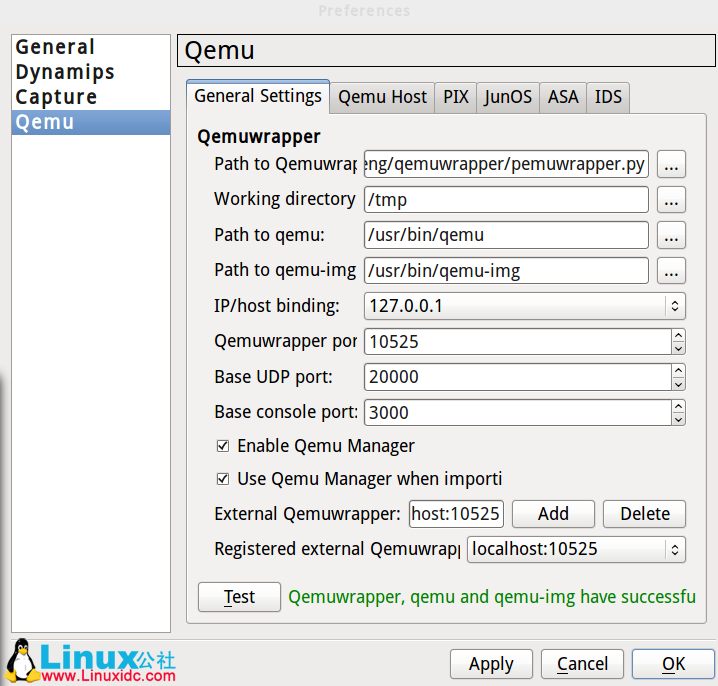The image size is (718, 686).
Task: Click browse button for Path to Qemuwrapper
Action: 671,164
